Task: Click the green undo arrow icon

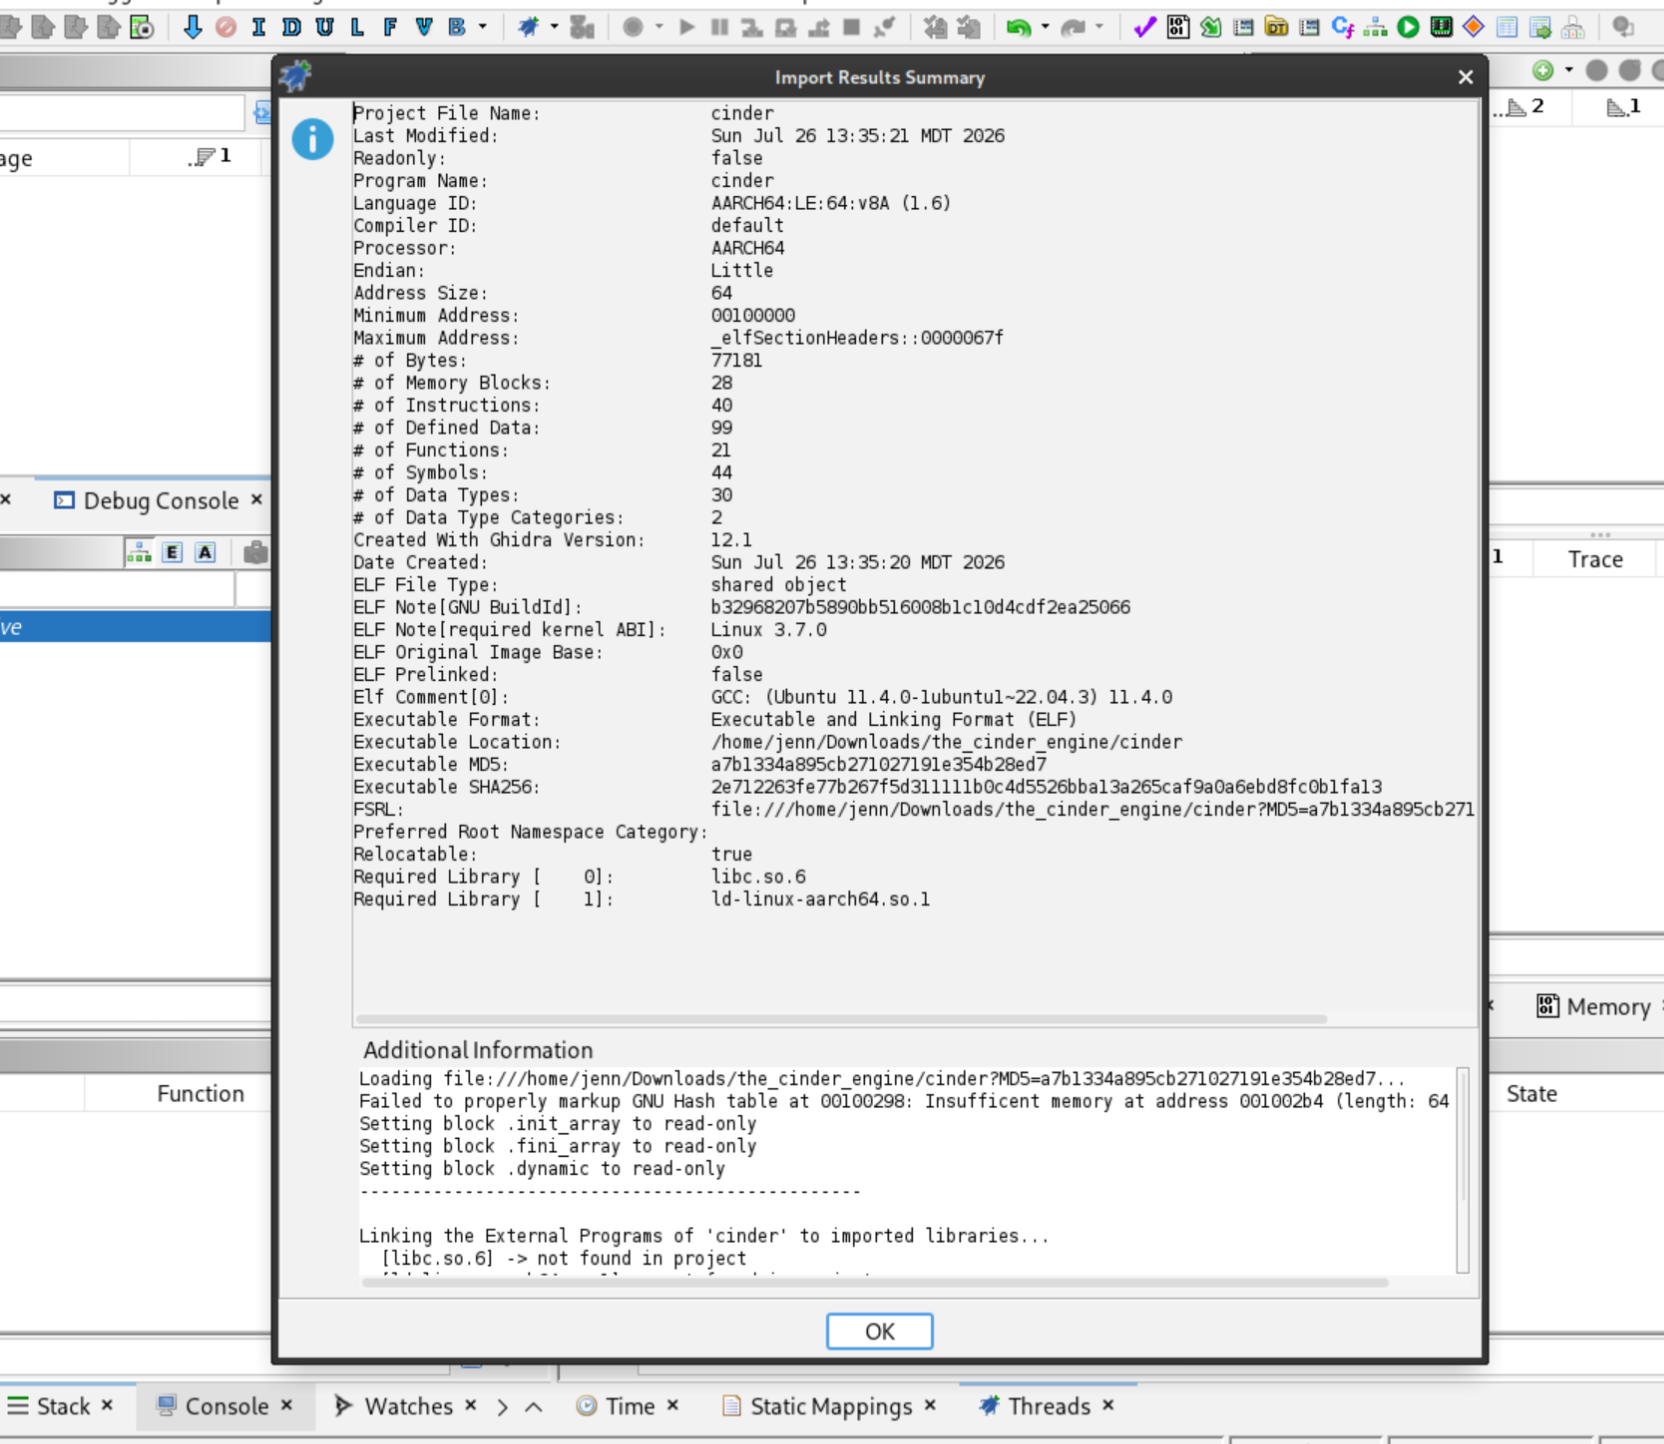Action: (1018, 27)
